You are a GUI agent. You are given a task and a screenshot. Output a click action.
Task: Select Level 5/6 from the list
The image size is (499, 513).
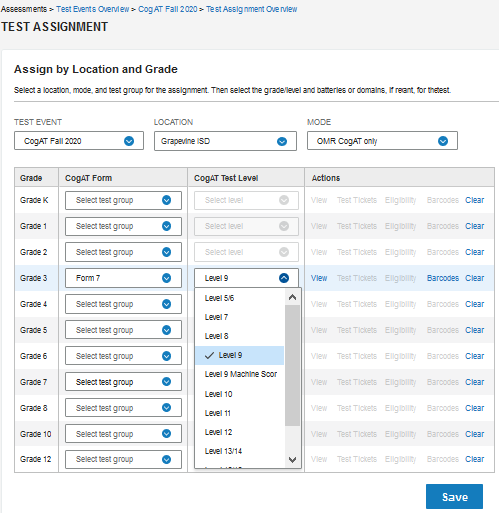(240, 298)
